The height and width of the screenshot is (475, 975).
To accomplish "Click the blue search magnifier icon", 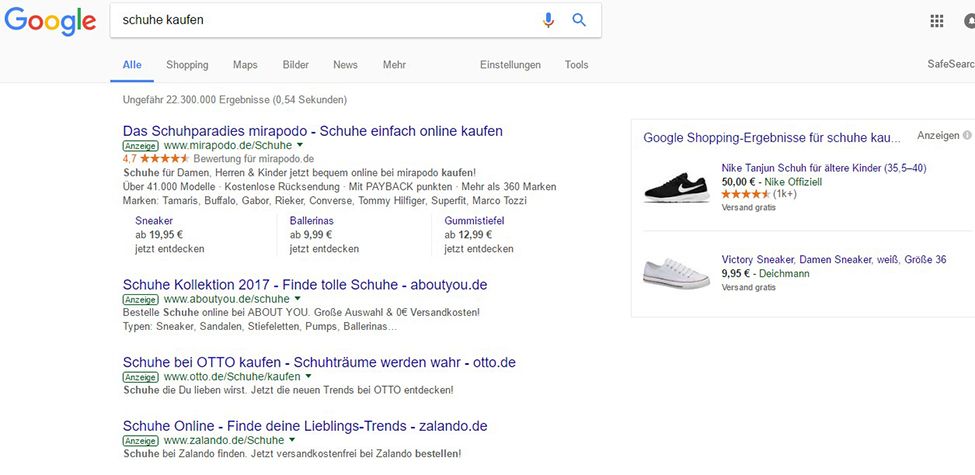I will click(x=579, y=20).
